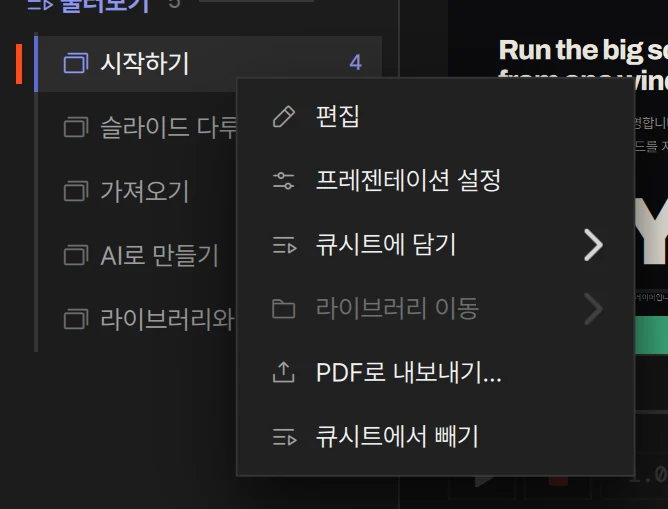Click the Run the big headline in preview
This screenshot has width=668, height=509.
tap(583, 51)
